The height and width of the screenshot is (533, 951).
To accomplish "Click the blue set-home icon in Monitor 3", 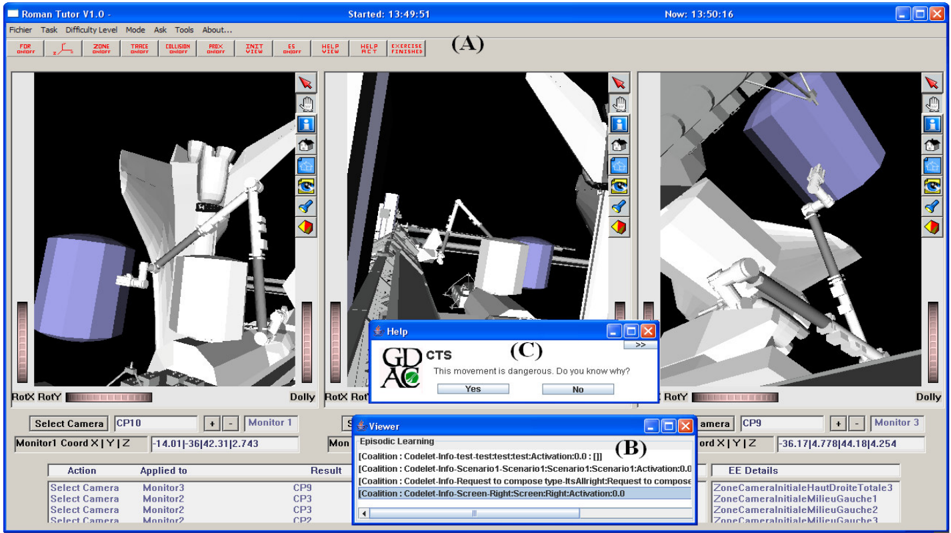I will (932, 166).
